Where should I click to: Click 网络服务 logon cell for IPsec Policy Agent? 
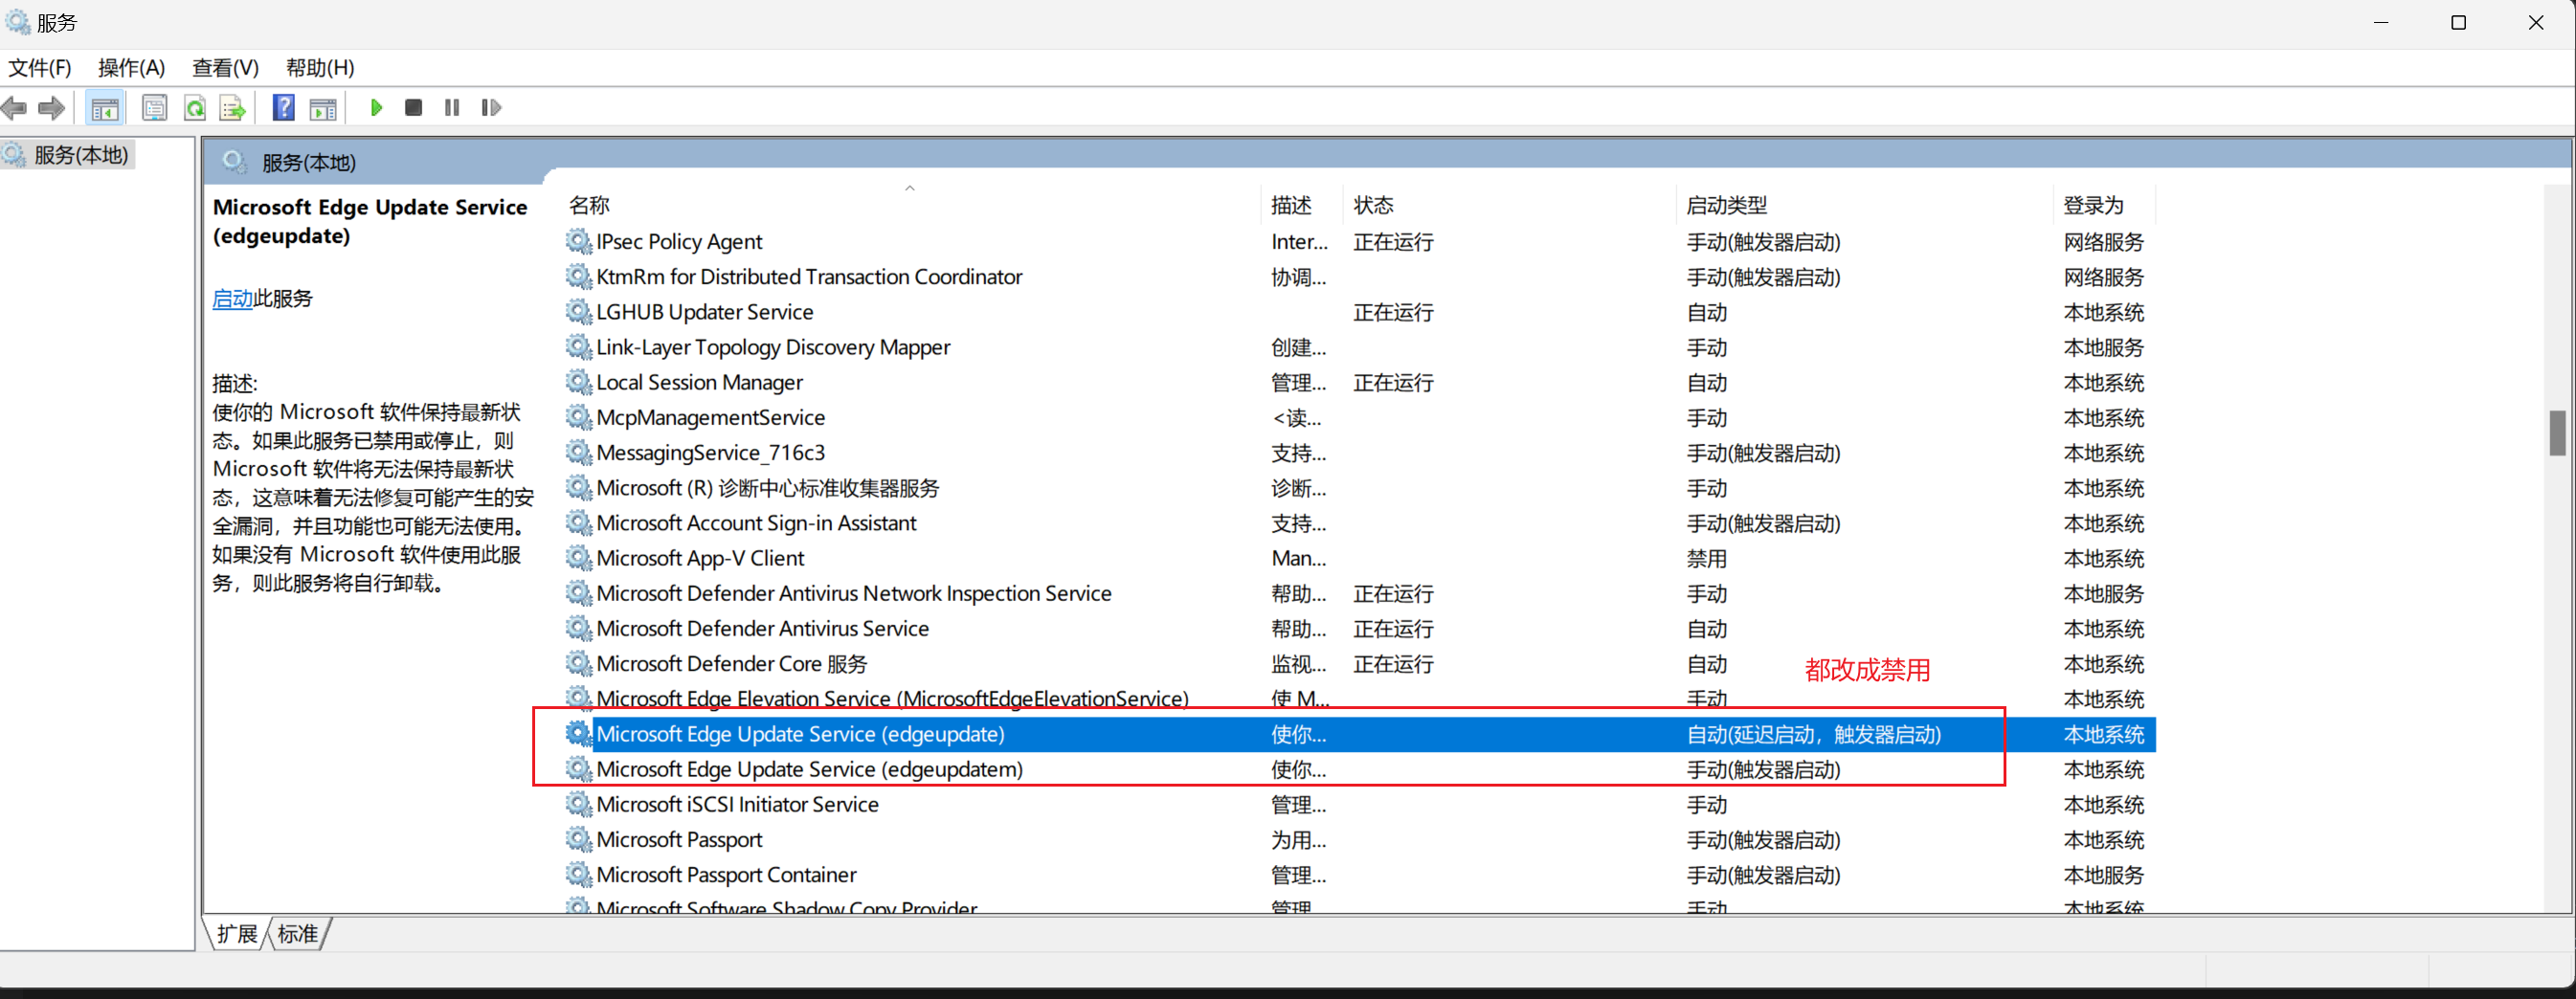2104,242
